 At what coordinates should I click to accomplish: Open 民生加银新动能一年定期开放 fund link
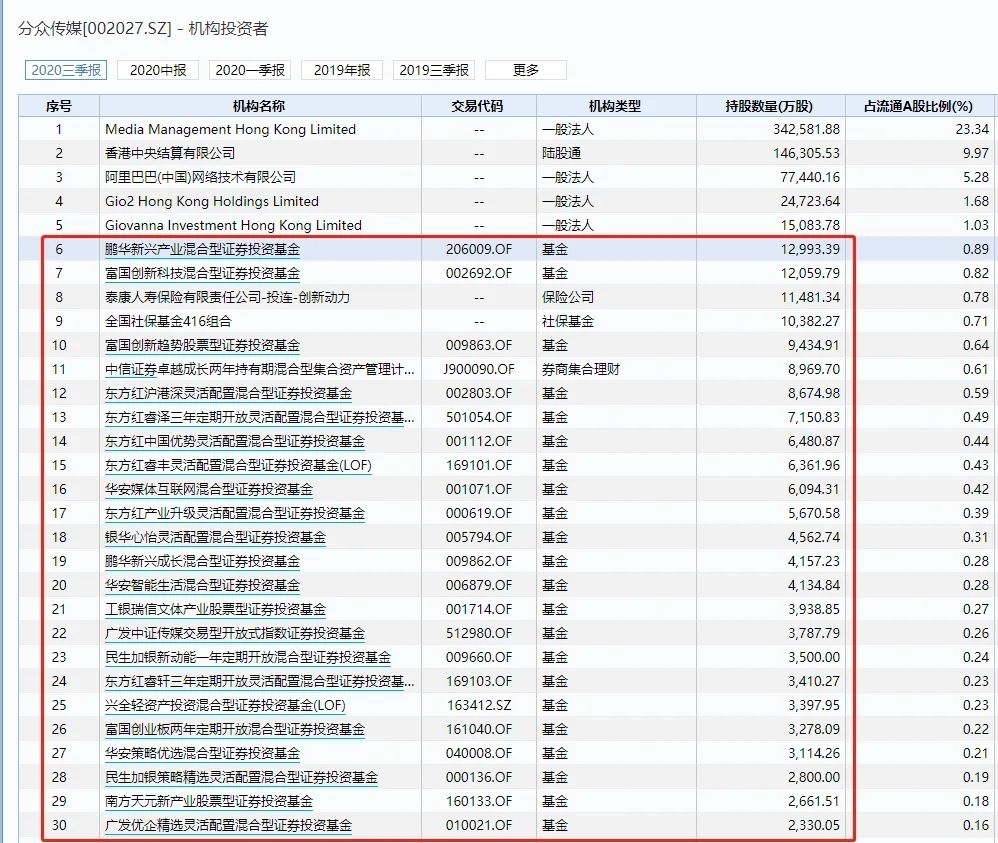pos(248,657)
